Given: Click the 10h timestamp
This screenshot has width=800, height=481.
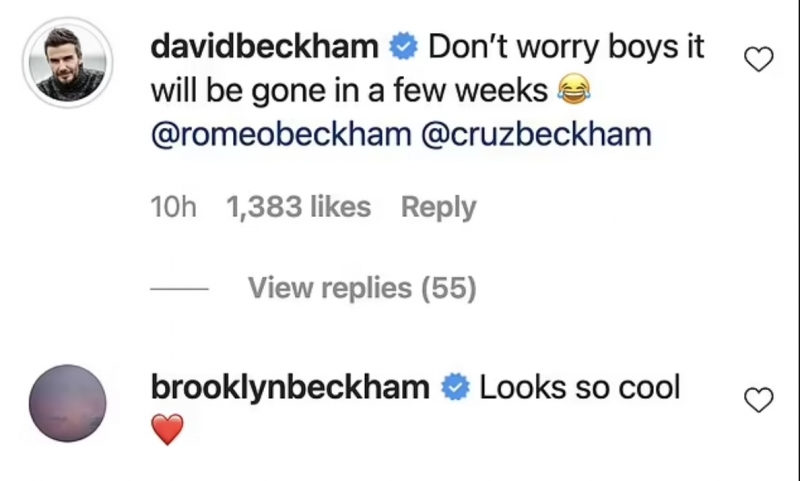Looking at the screenshot, I should pos(173,208).
